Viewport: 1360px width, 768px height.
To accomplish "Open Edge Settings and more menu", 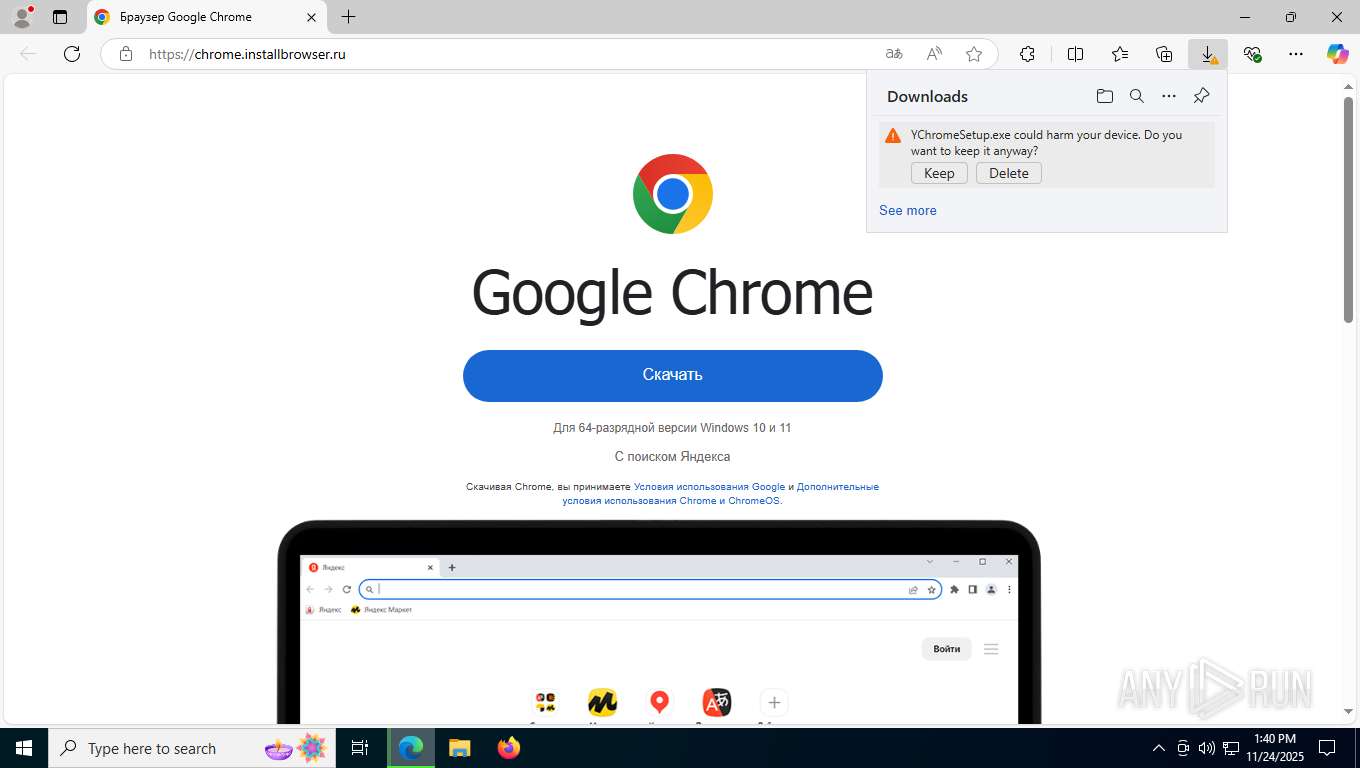I will pos(1296,54).
